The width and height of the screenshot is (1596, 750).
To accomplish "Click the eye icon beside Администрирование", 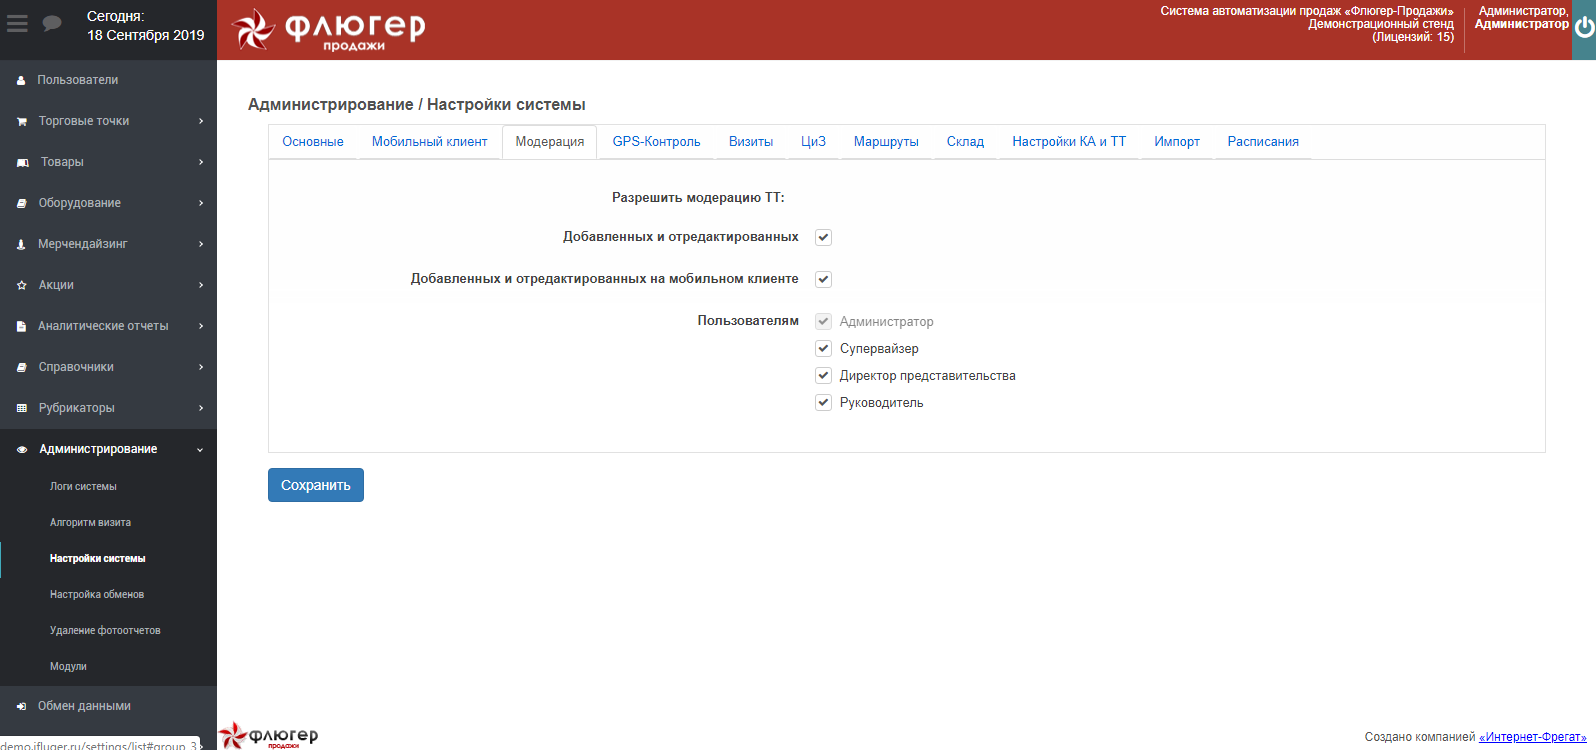I will click(x=21, y=449).
